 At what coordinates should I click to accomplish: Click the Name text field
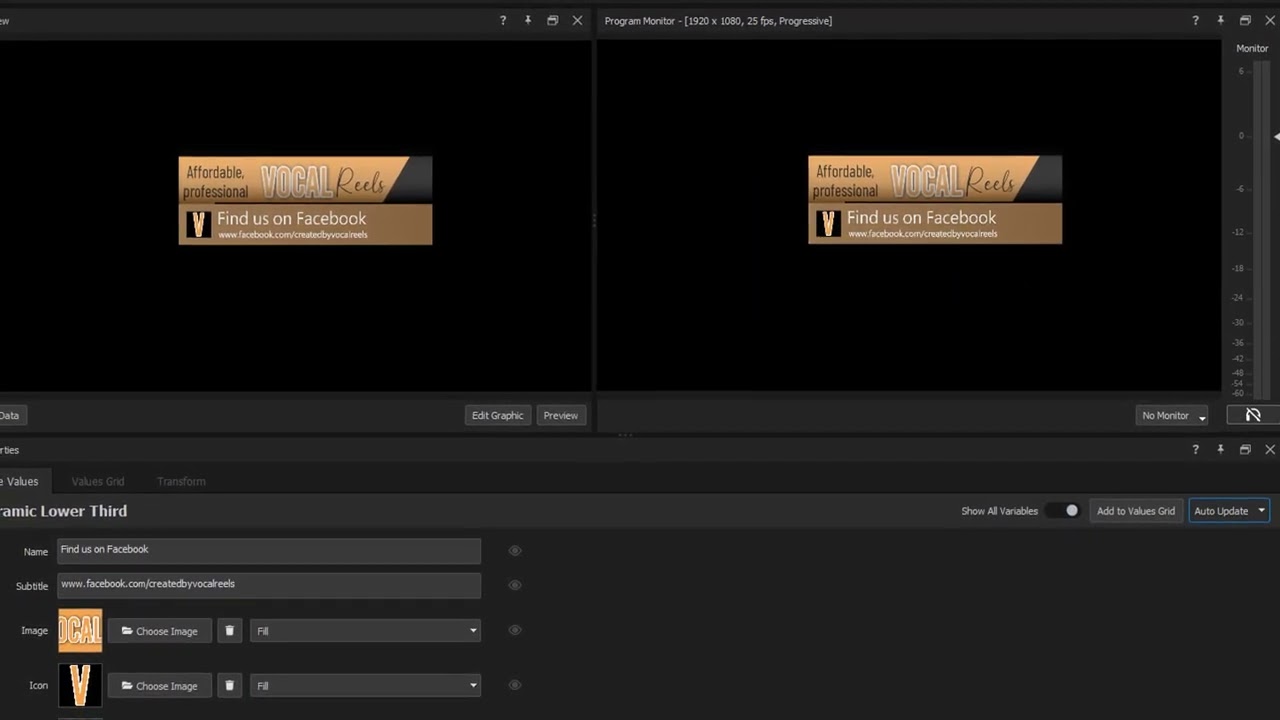coord(269,551)
